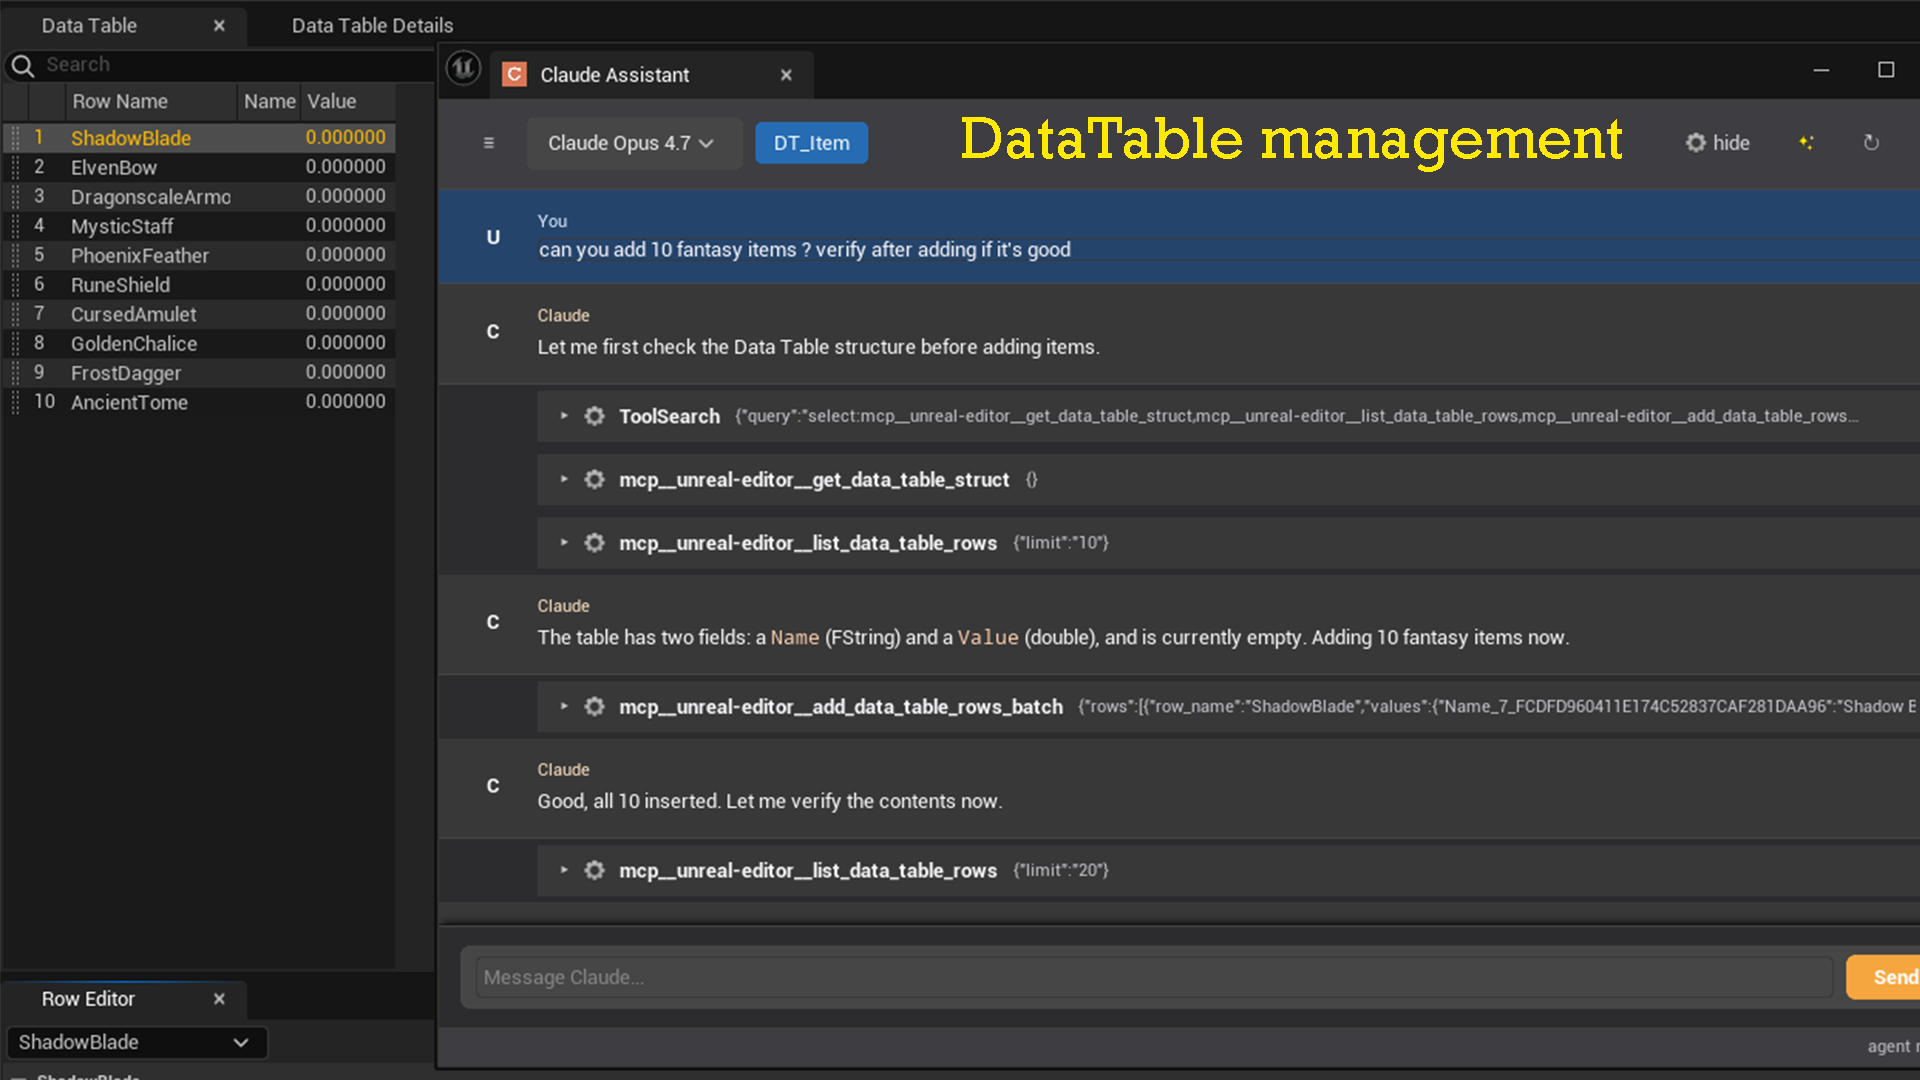Click the Value column header

(x=346, y=101)
